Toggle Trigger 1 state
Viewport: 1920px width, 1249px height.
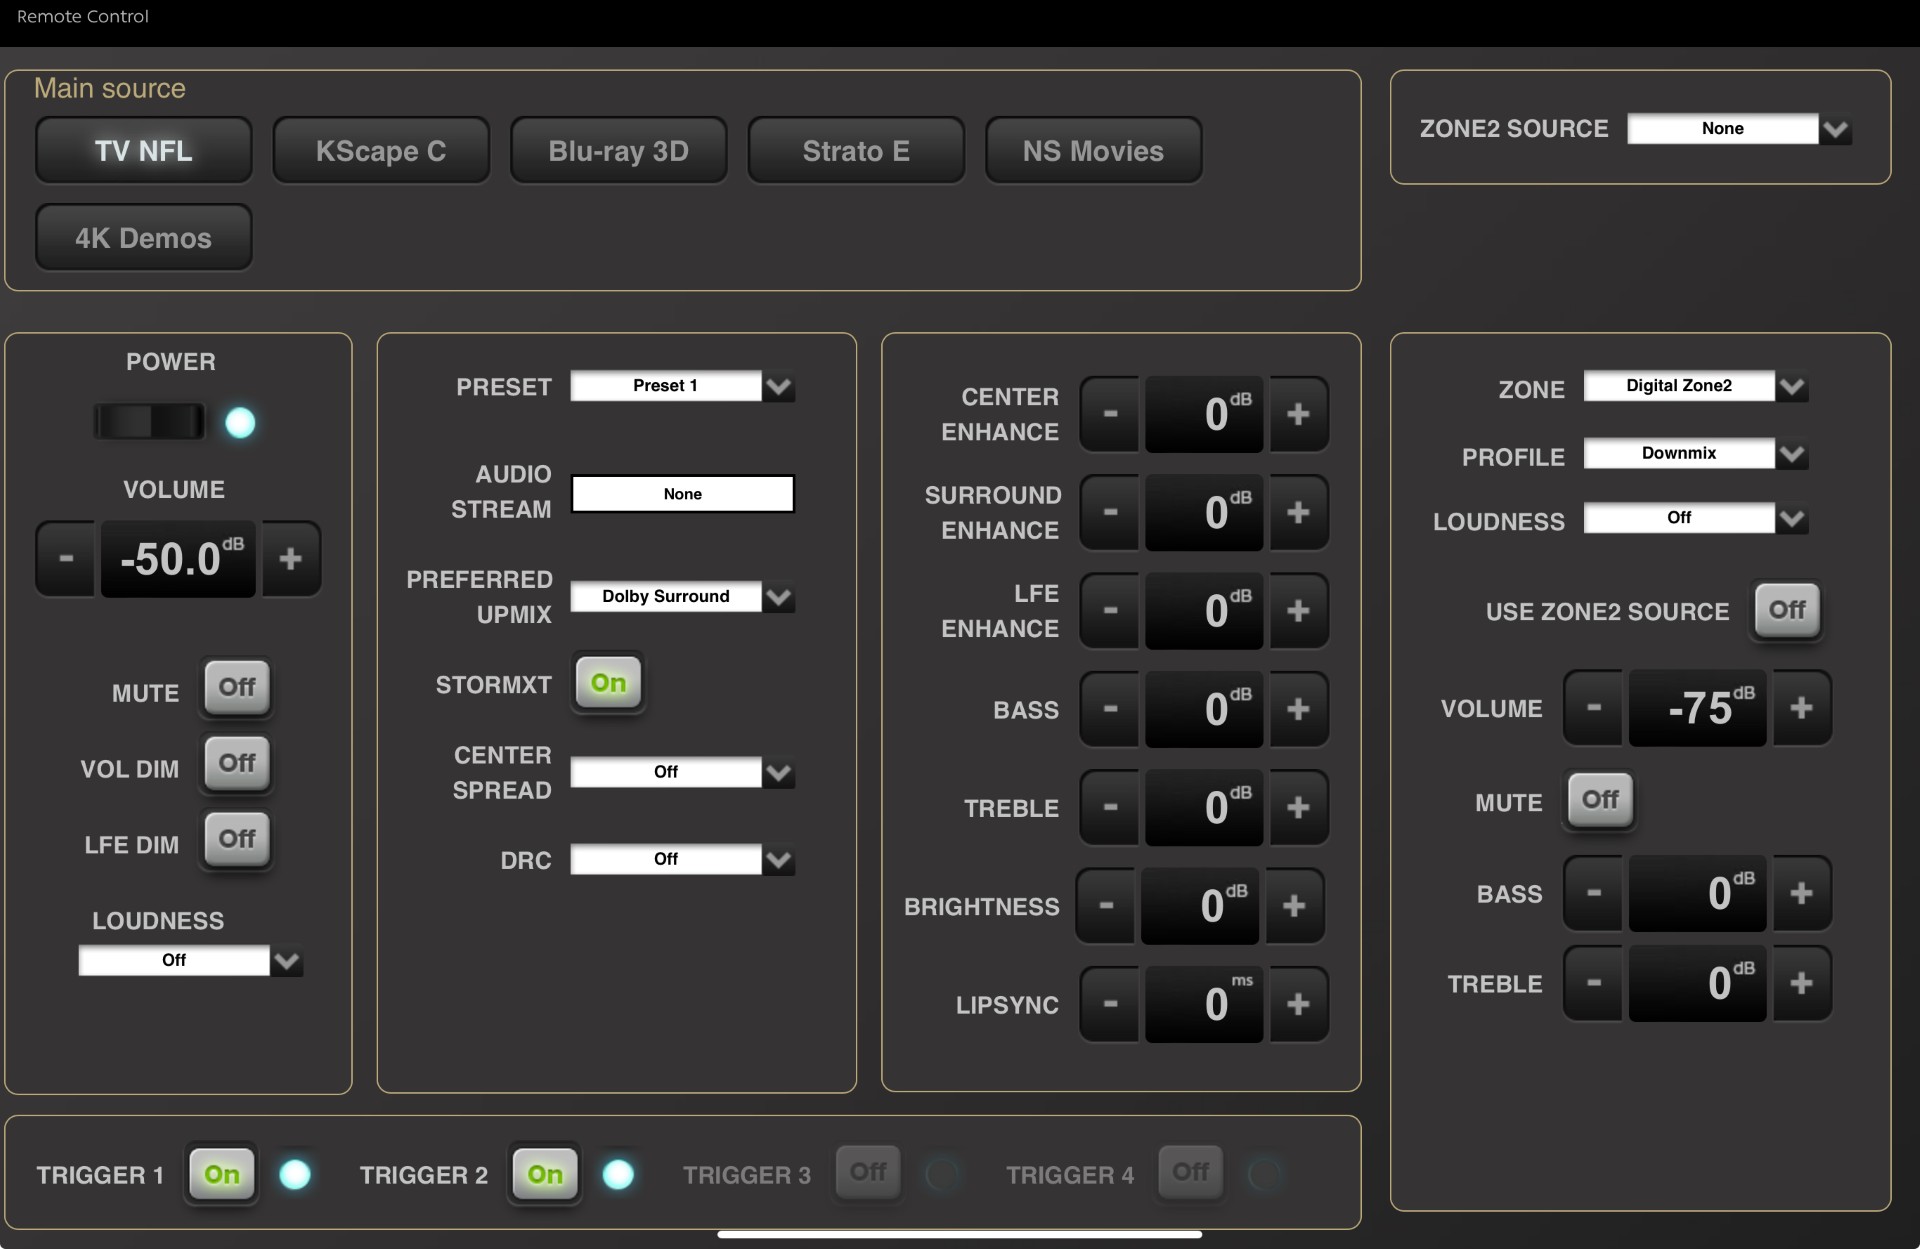point(221,1173)
